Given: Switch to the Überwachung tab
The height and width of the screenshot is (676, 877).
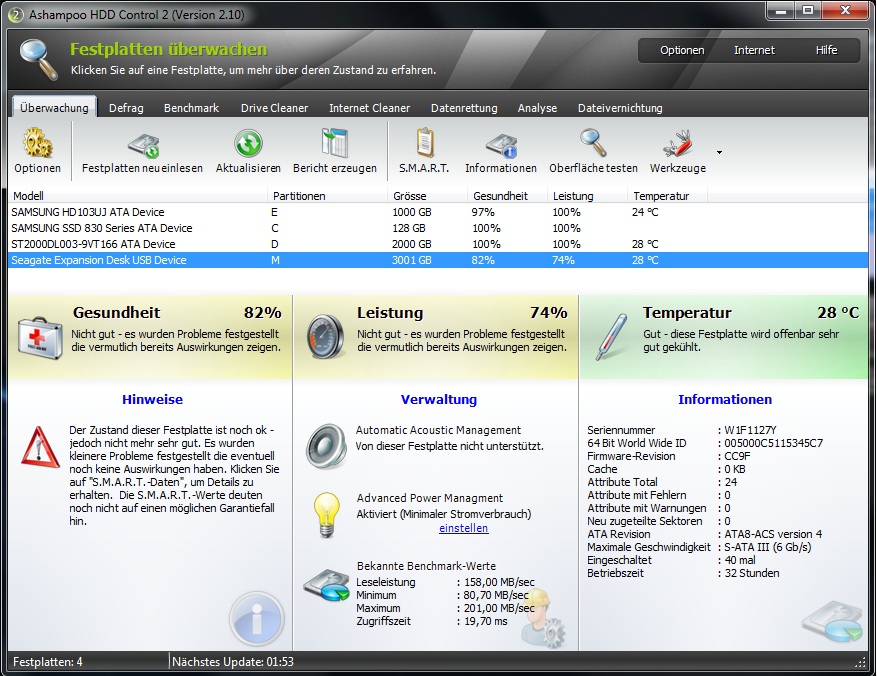Looking at the screenshot, I should click(54, 107).
